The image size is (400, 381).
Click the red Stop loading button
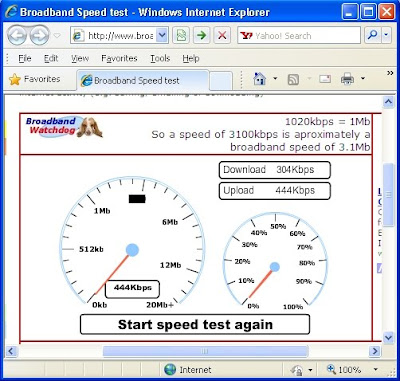[x=222, y=35]
